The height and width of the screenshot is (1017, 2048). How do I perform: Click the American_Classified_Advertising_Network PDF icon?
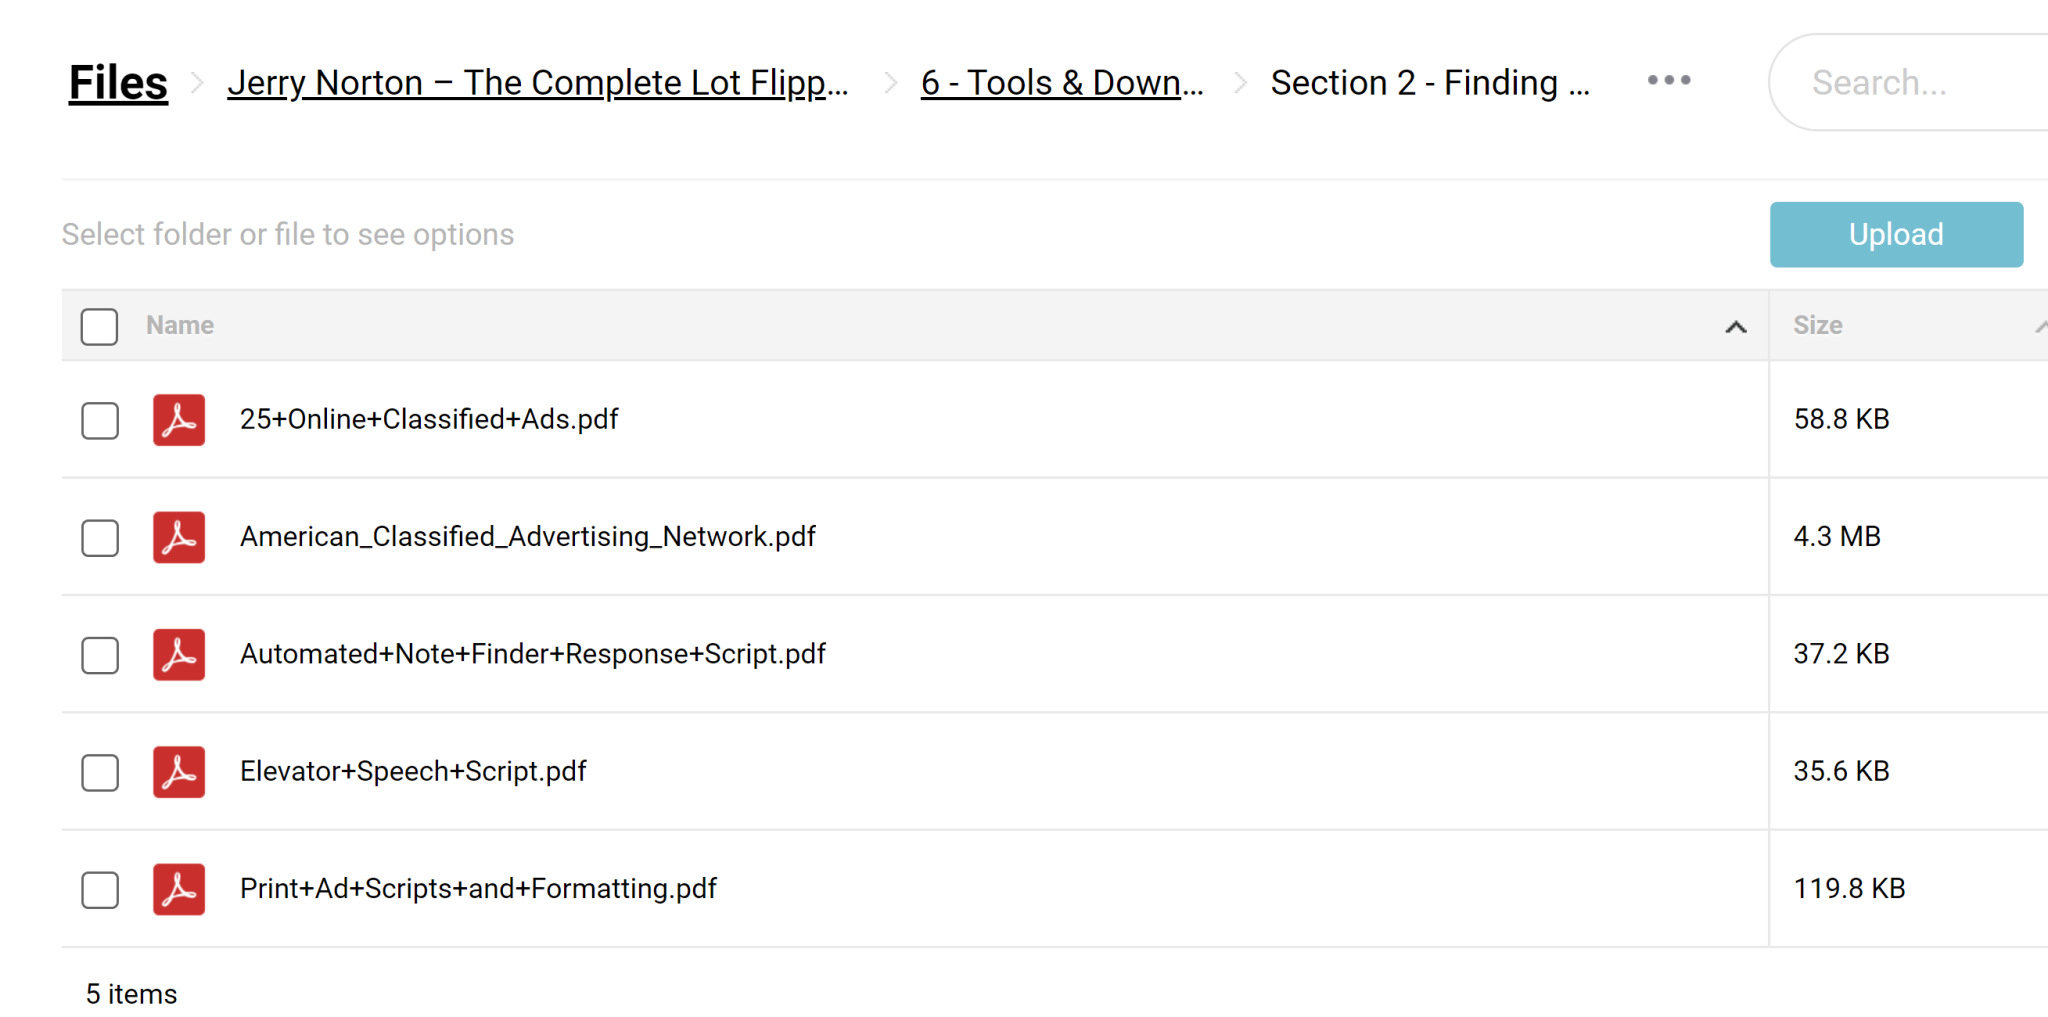tap(179, 537)
